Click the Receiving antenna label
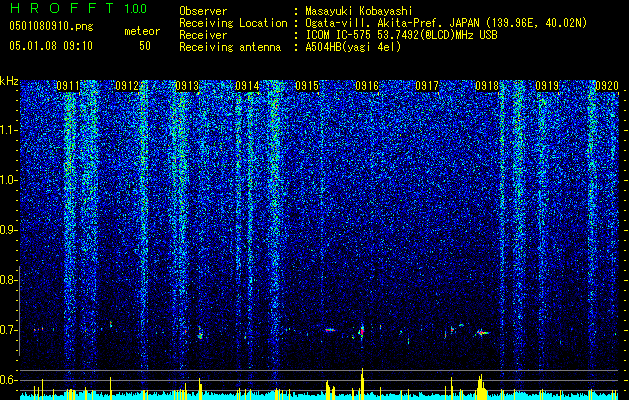This screenshot has height=400, width=629. tap(230, 47)
